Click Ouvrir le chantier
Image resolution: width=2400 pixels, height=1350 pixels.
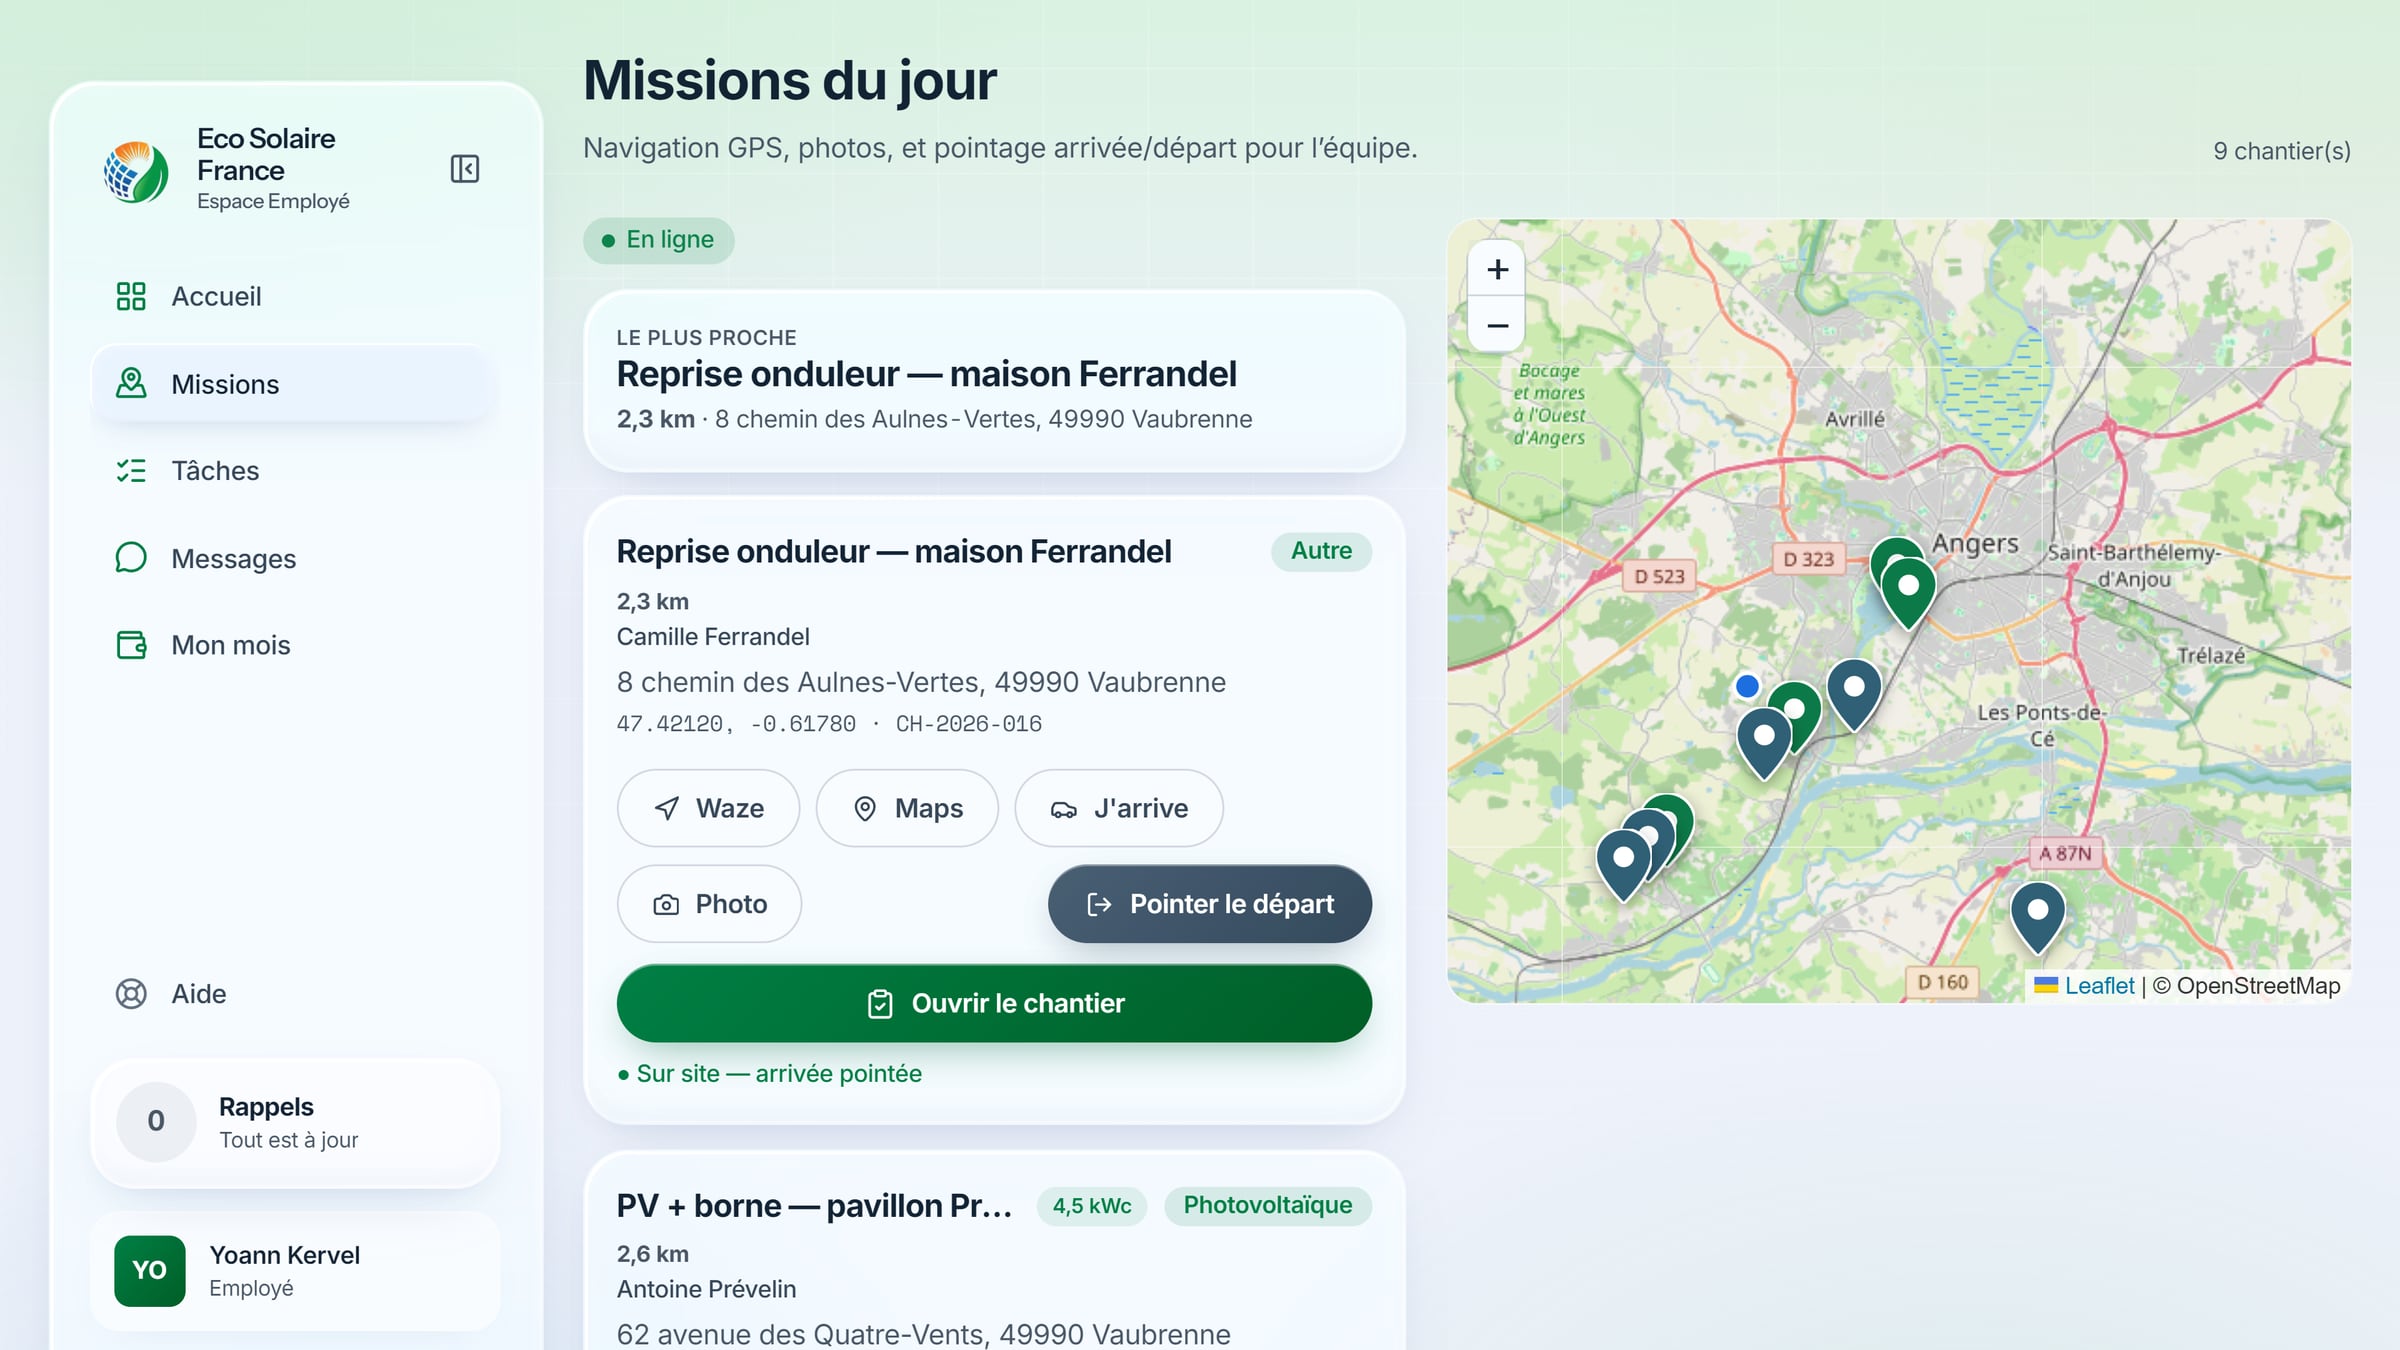point(994,1003)
